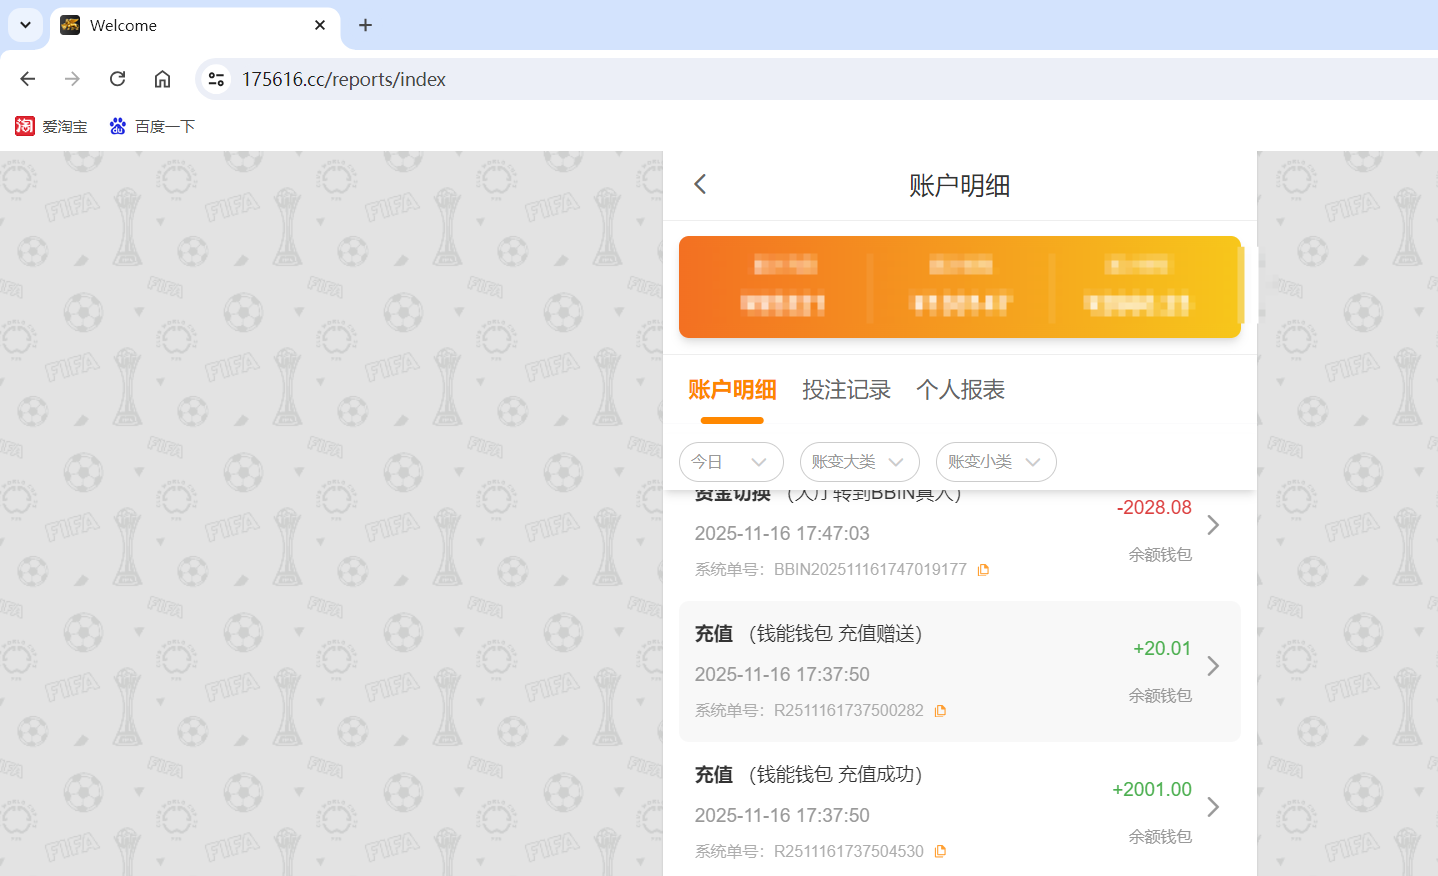Screen dimensions: 1438x876
Task: Open the browser tab search menu
Action: [25, 25]
